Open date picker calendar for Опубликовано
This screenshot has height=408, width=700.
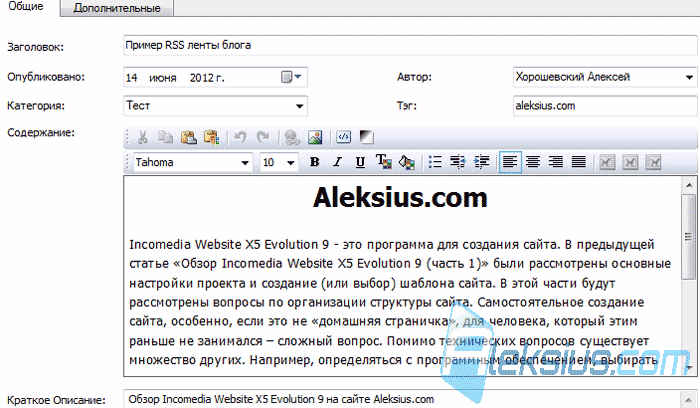point(292,77)
